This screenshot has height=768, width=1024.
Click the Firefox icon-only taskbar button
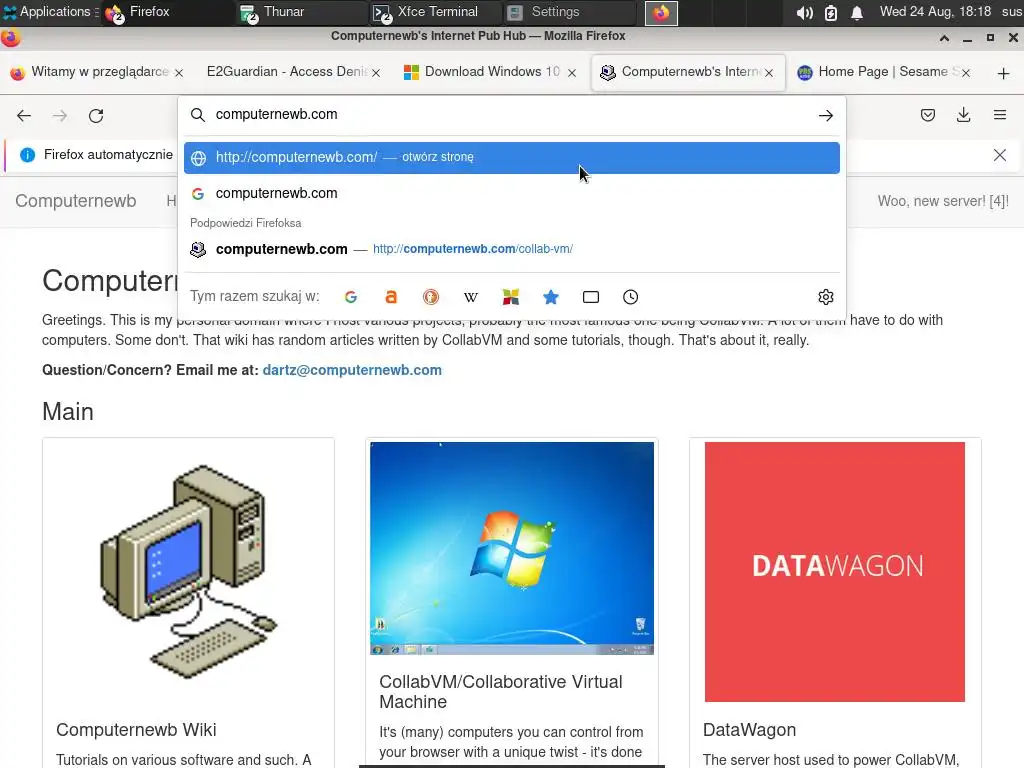pyautogui.click(x=661, y=12)
